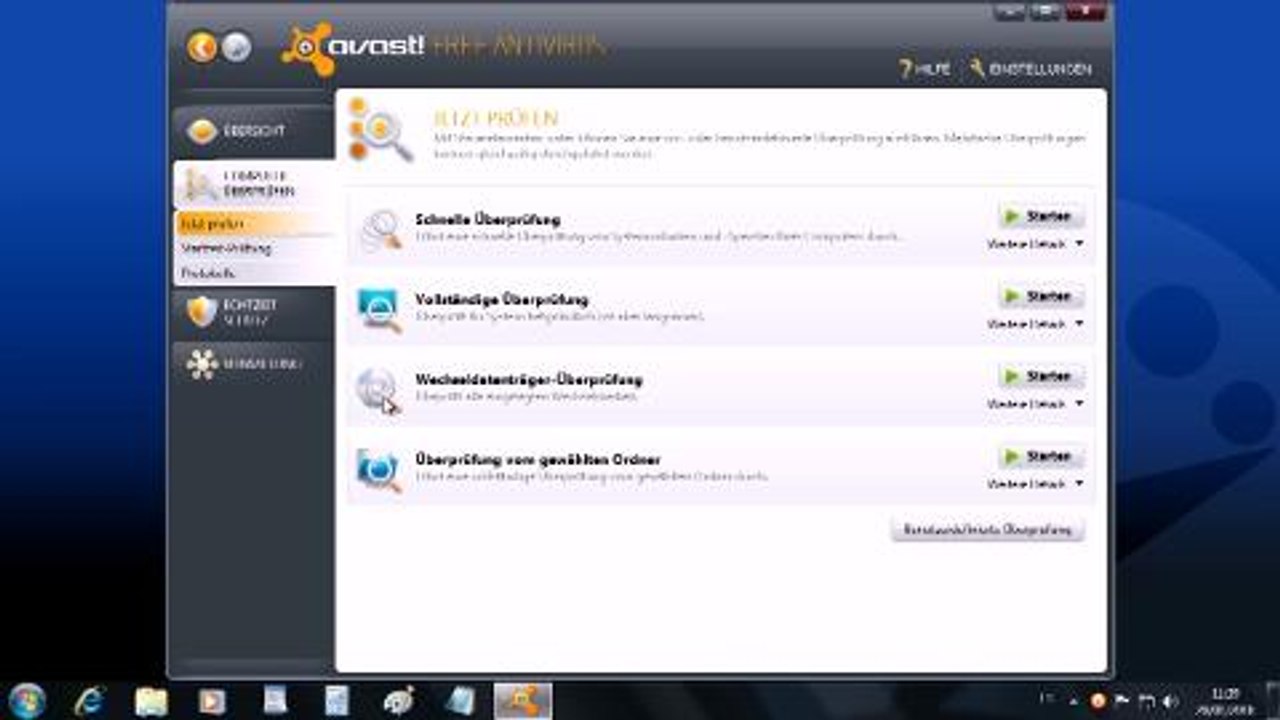The height and width of the screenshot is (720, 1280).
Task: Open the Windows Start menu
Action: pyautogui.click(x=26, y=700)
